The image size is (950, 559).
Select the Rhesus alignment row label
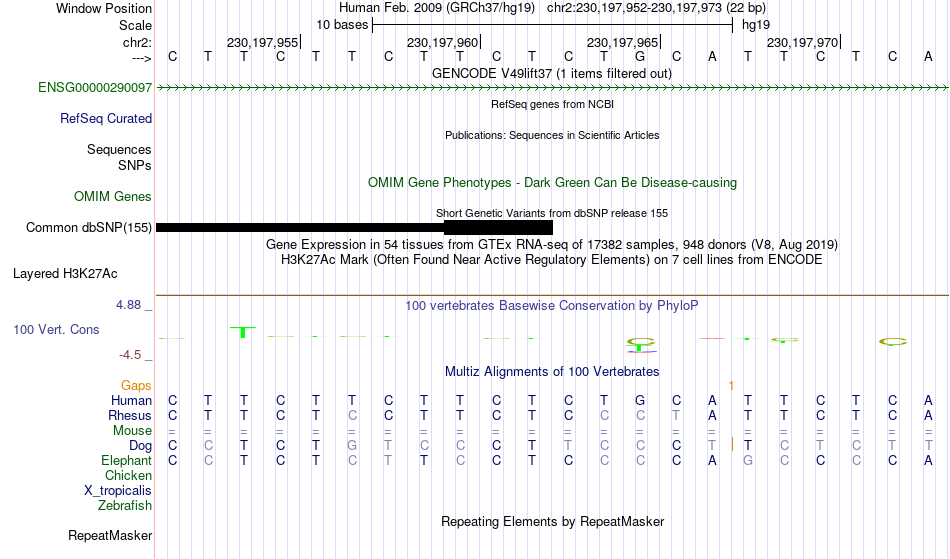(x=130, y=415)
